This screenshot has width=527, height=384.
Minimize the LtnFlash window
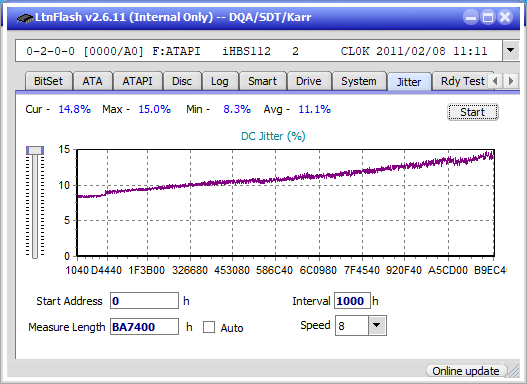[x=471, y=17]
